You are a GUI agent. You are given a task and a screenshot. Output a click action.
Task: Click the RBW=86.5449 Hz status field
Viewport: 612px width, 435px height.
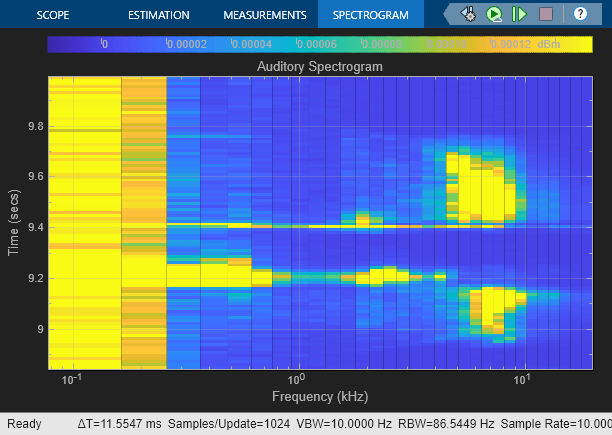point(446,424)
